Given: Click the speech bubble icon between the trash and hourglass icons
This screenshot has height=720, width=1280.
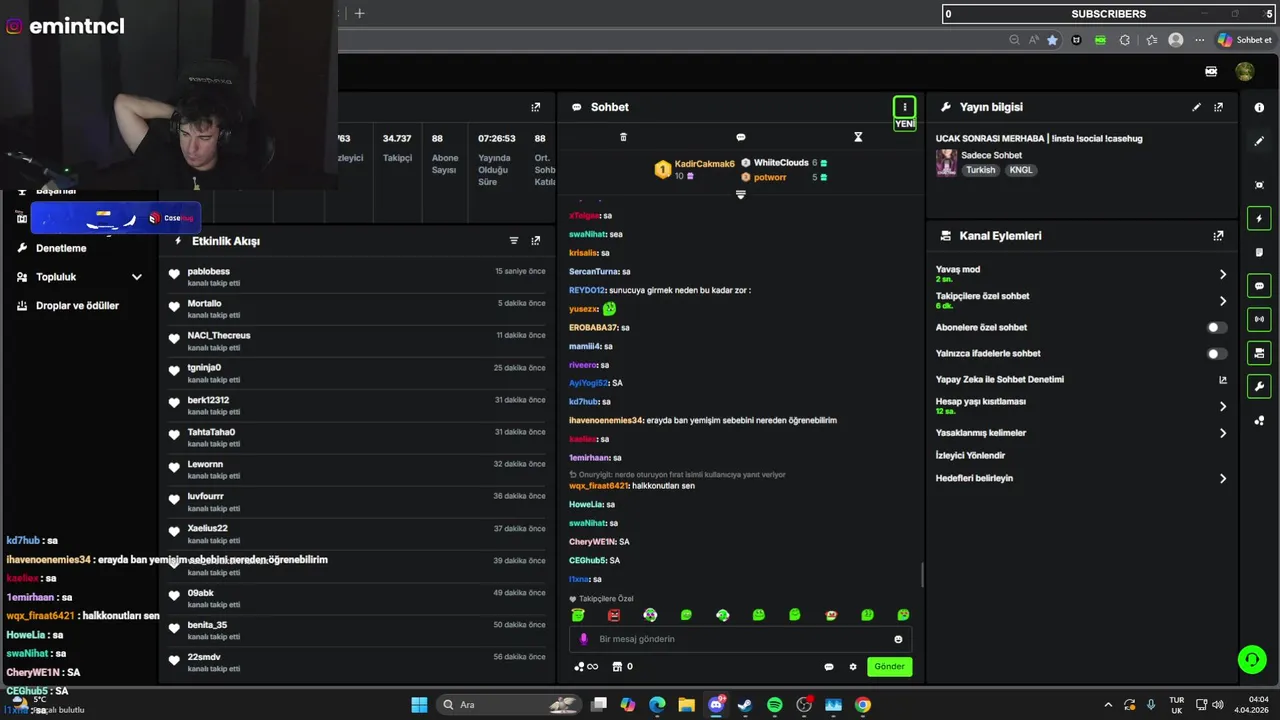Looking at the screenshot, I should click(x=740, y=137).
